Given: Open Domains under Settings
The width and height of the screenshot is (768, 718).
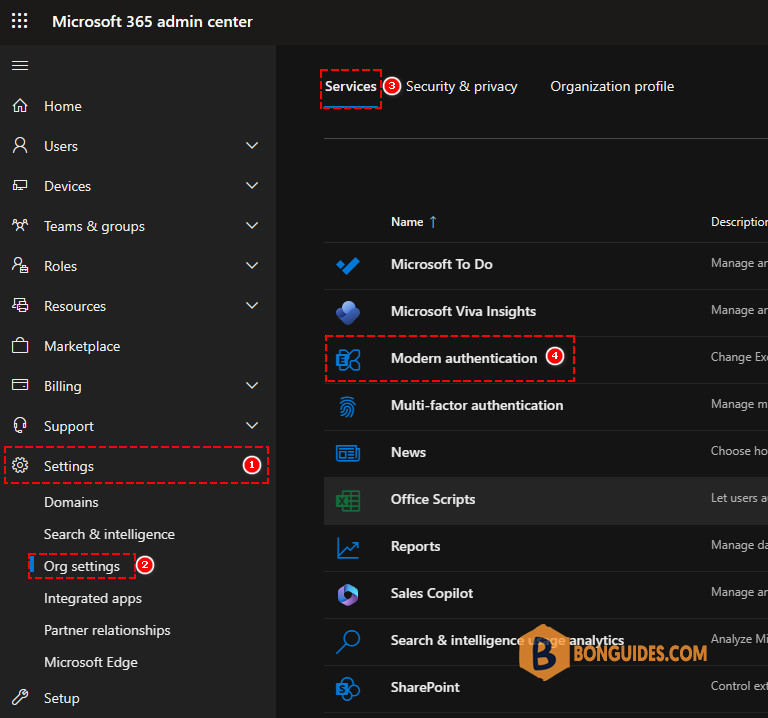Looking at the screenshot, I should (x=72, y=502).
